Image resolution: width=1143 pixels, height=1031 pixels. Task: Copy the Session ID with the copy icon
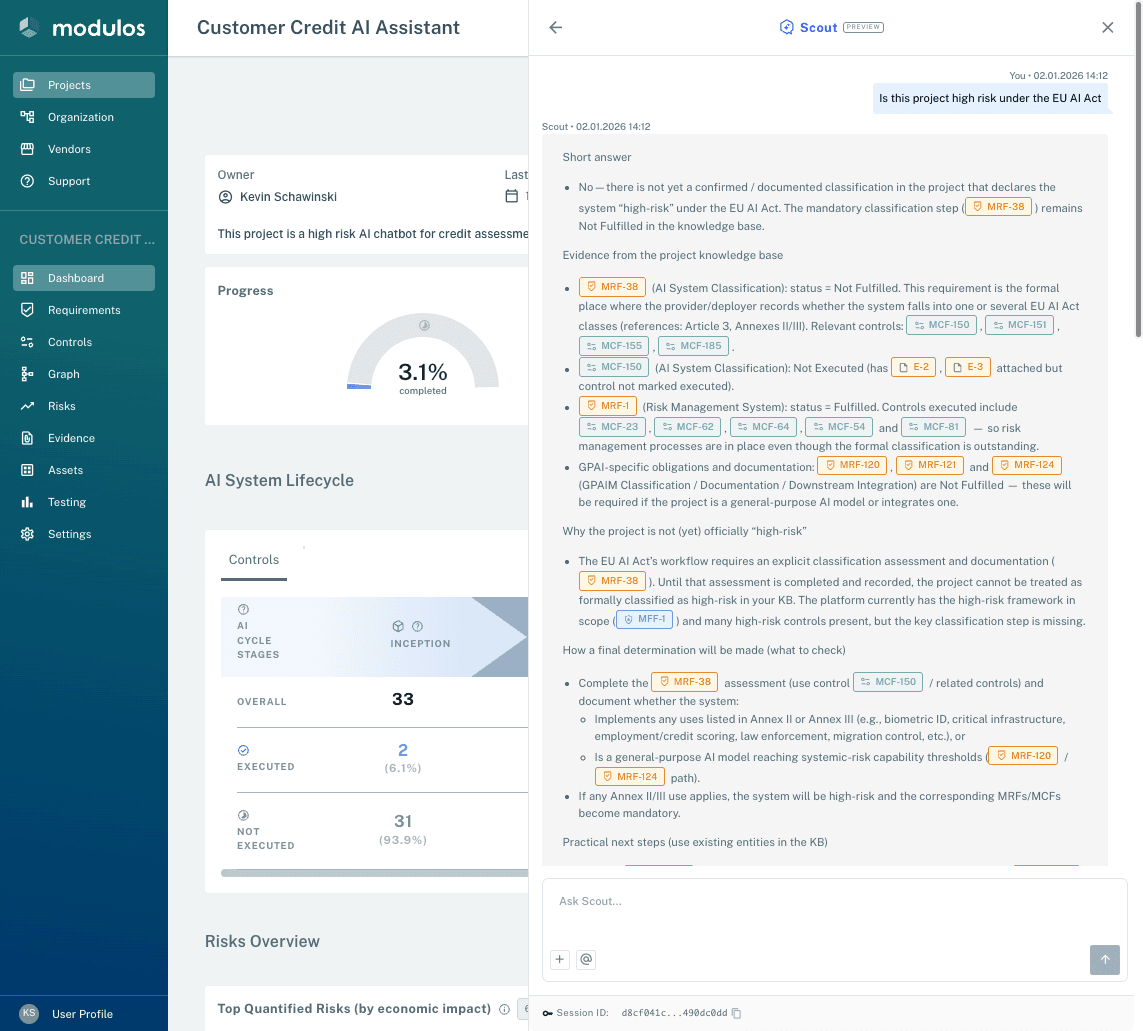737,1013
